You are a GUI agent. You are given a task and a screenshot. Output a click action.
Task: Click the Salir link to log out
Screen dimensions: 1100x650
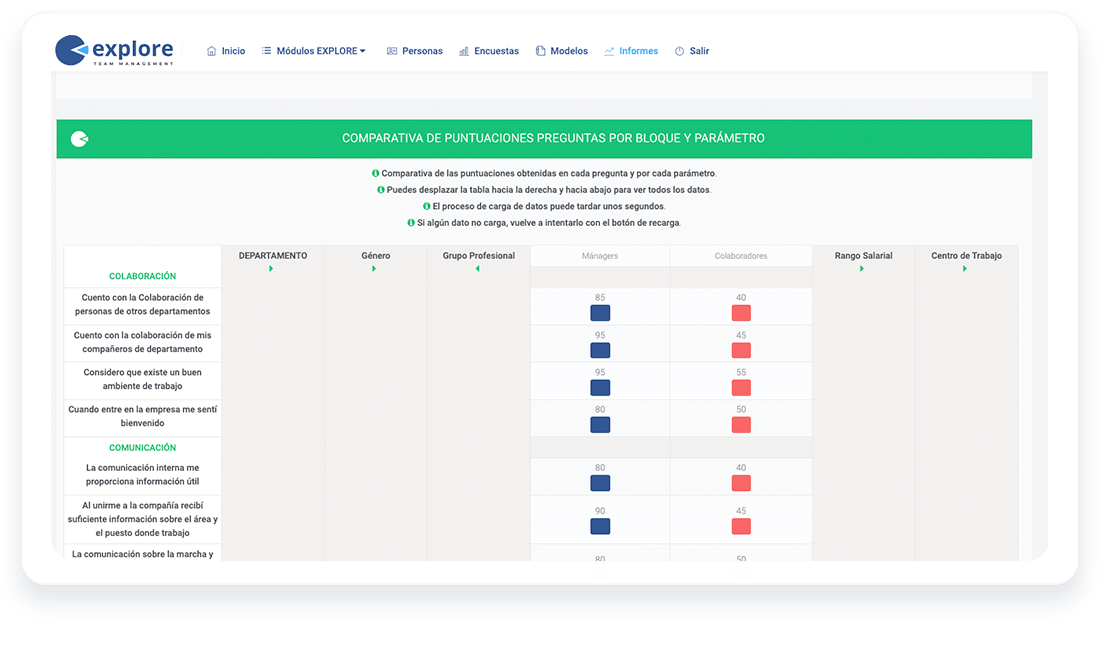699,51
